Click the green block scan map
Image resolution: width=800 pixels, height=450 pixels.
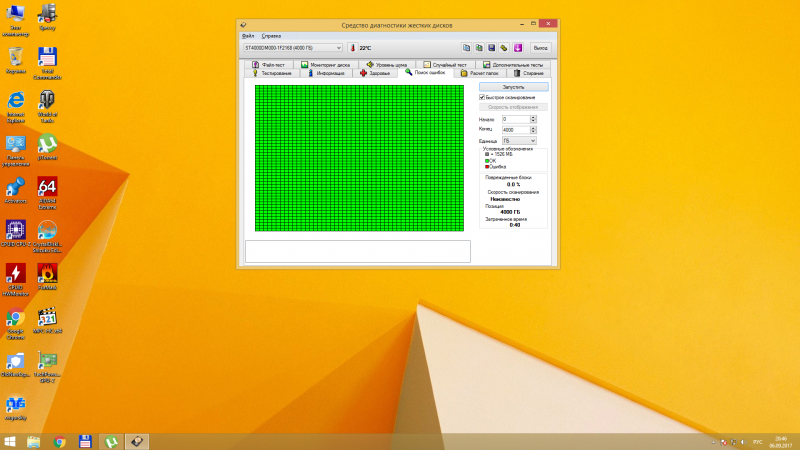359,158
